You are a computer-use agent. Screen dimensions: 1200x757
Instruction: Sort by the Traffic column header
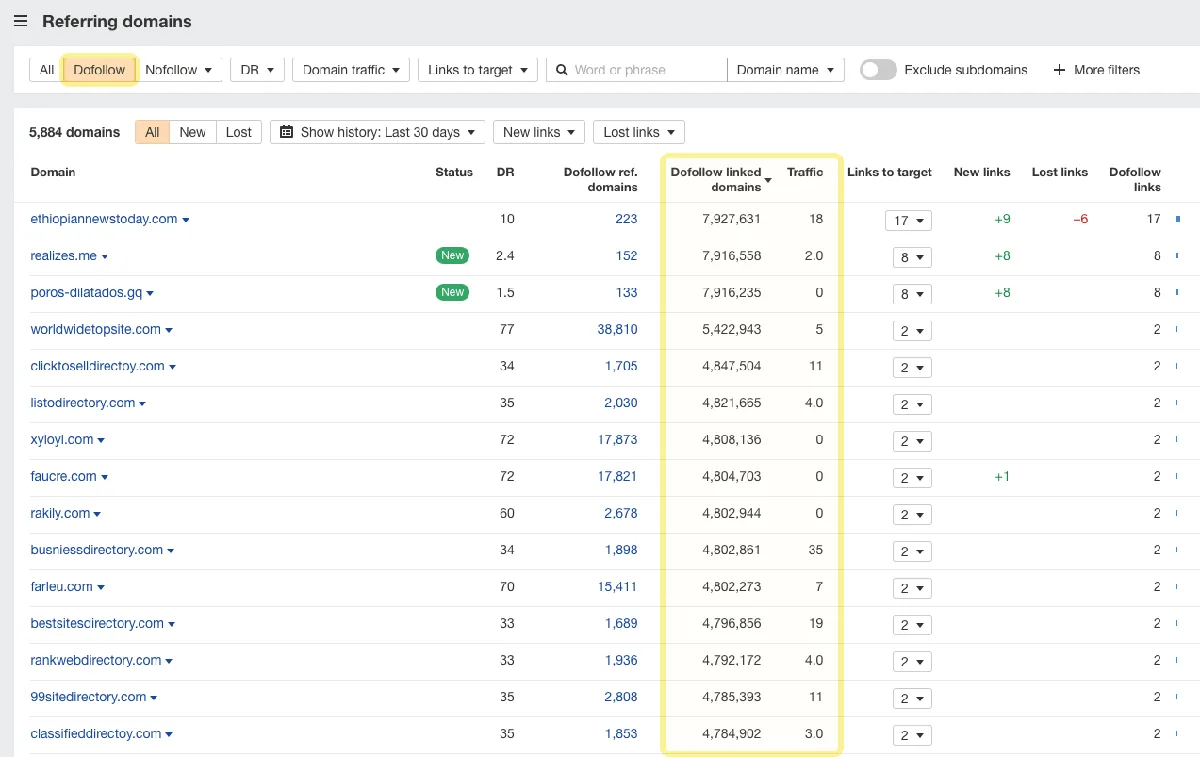[805, 172]
